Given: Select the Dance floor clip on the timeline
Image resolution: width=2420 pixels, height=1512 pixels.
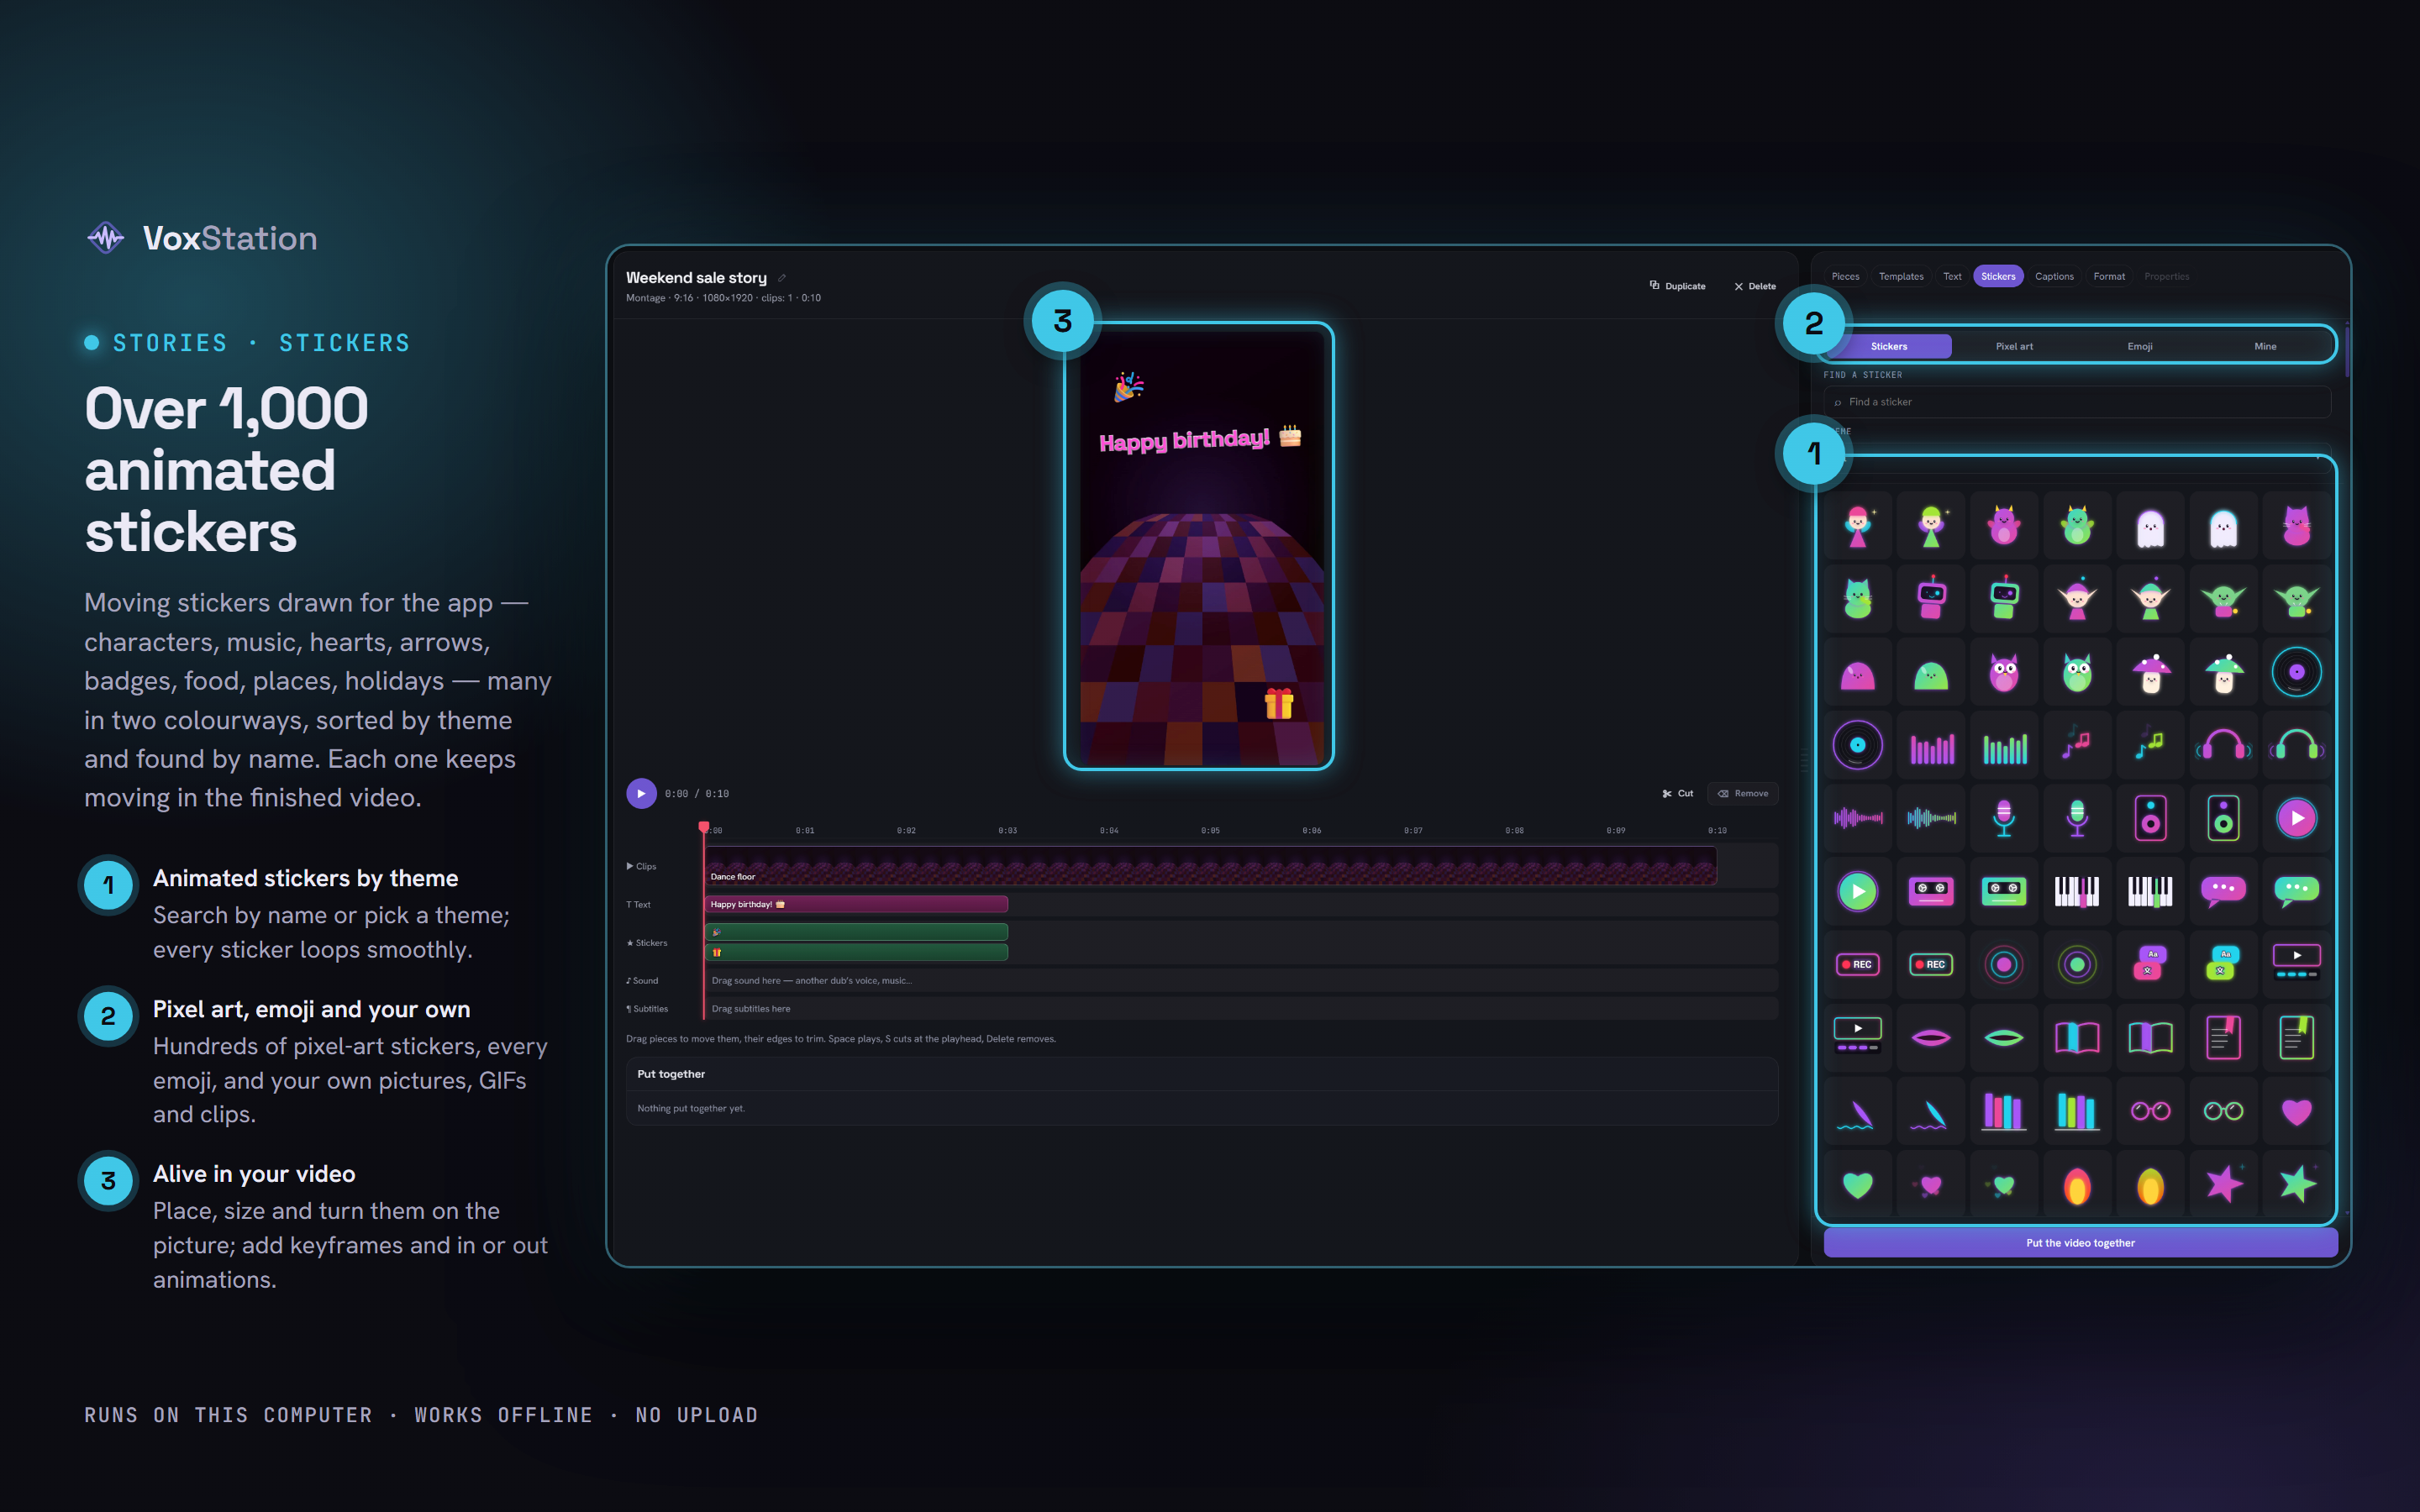Looking at the screenshot, I should (x=1210, y=866).
